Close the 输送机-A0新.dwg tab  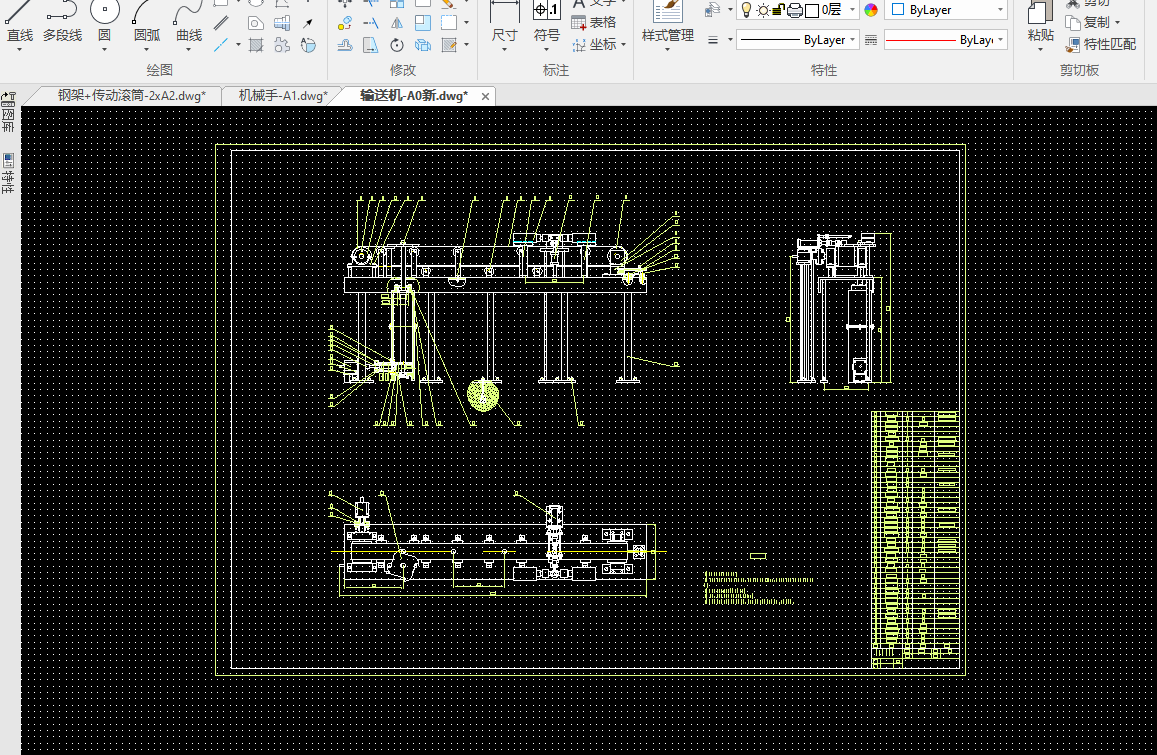pos(486,96)
